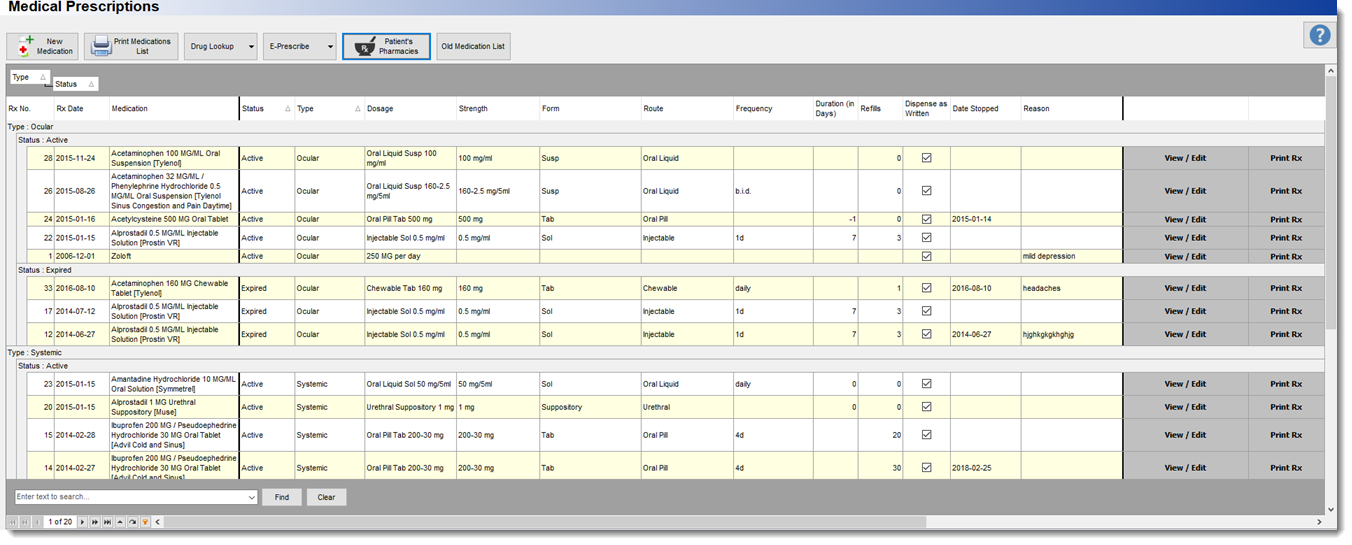Click the curved arrow icon in pager

[132, 522]
